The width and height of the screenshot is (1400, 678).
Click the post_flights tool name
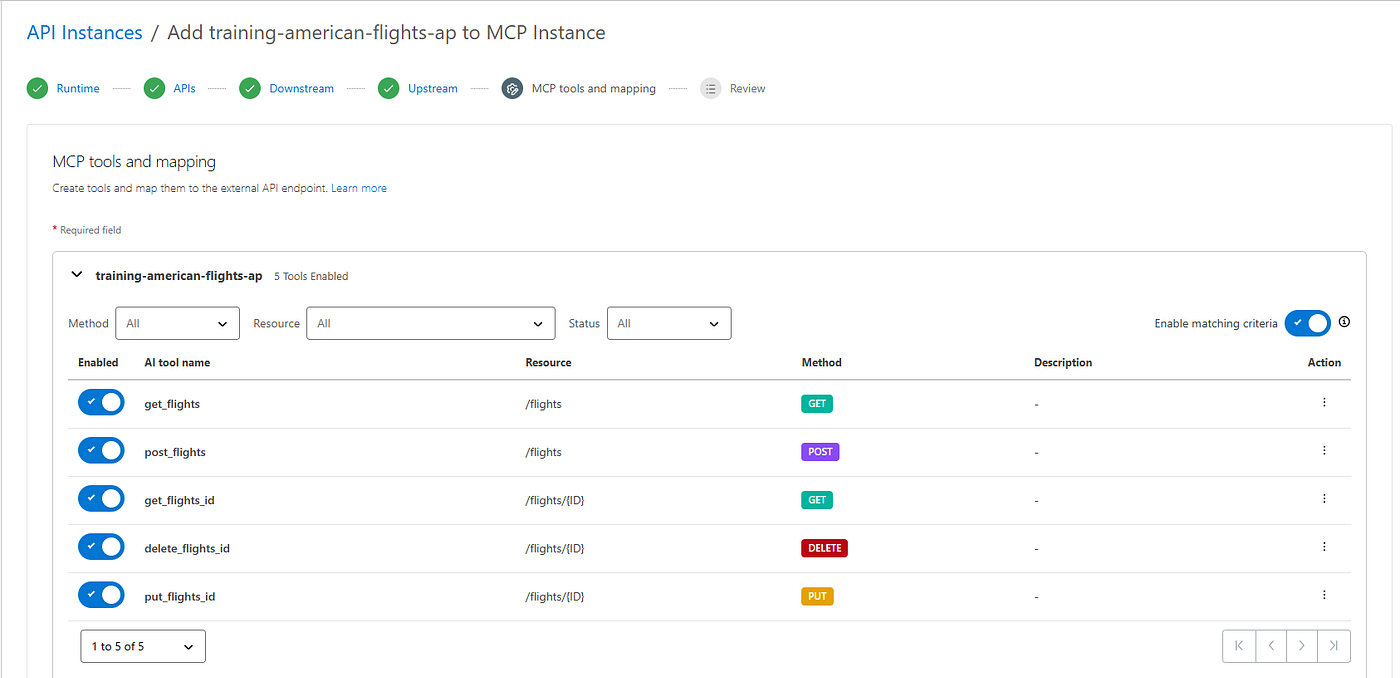point(175,452)
